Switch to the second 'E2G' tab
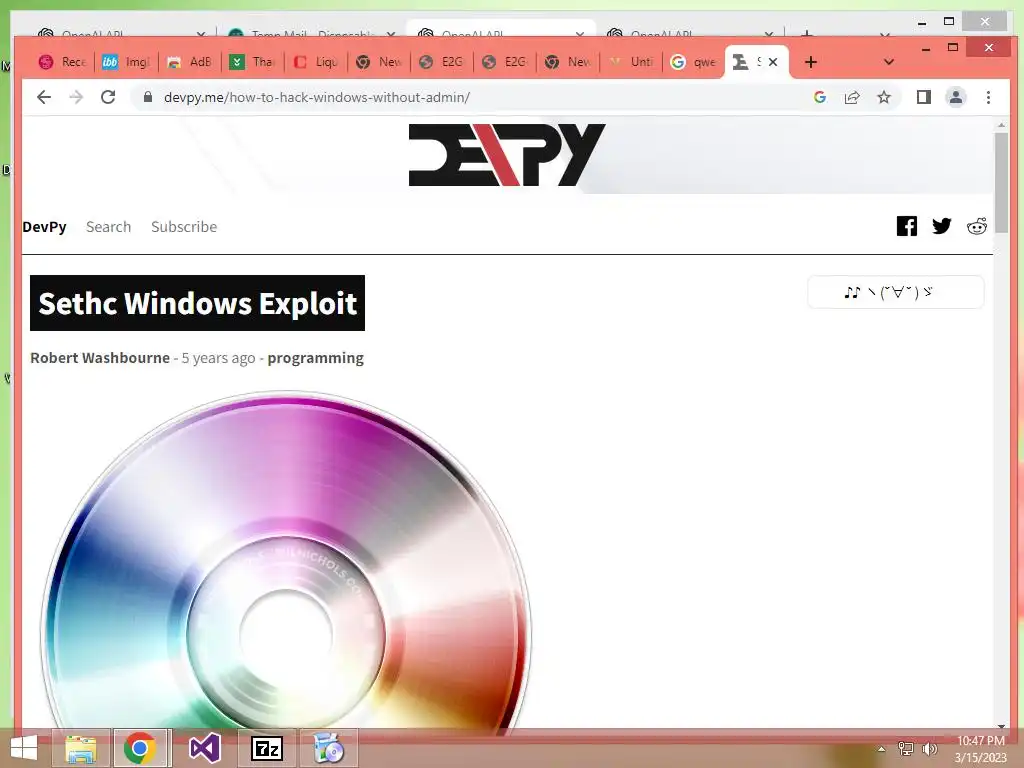This screenshot has height=768, width=1024. pyautogui.click(x=505, y=62)
